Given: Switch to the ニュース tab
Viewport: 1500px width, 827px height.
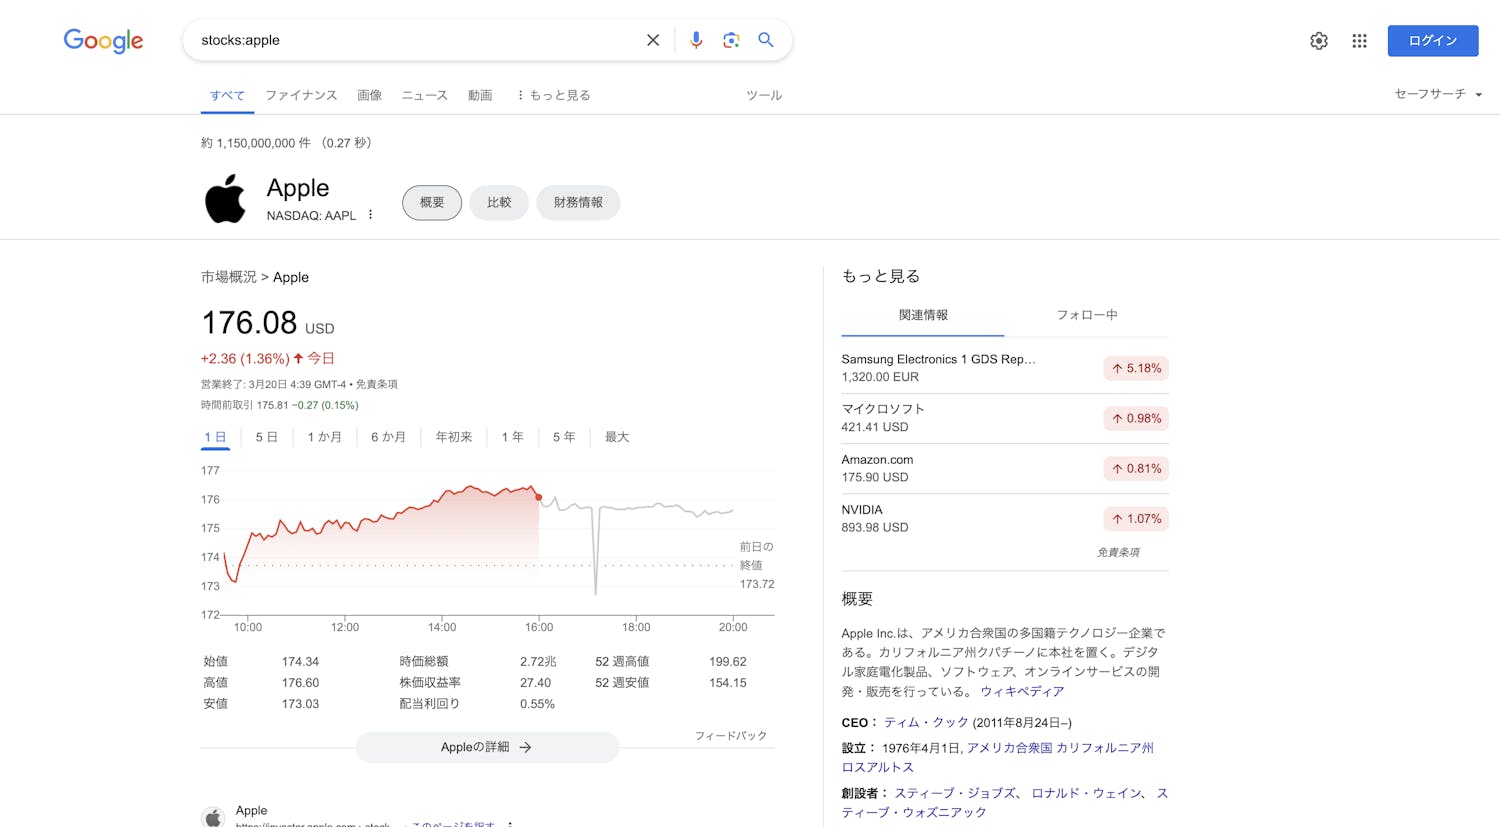Looking at the screenshot, I should coord(425,95).
